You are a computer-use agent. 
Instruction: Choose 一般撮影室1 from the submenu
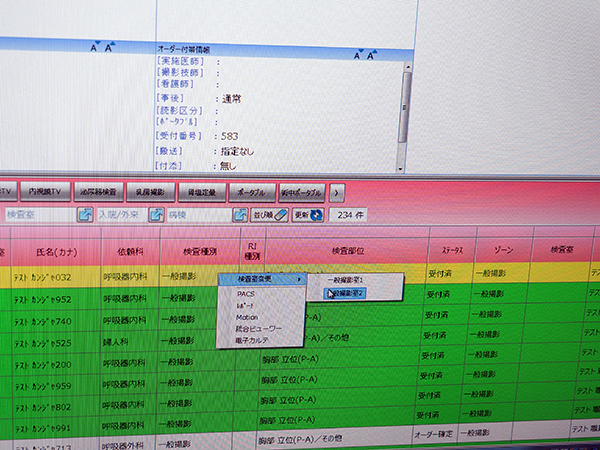pos(346,280)
